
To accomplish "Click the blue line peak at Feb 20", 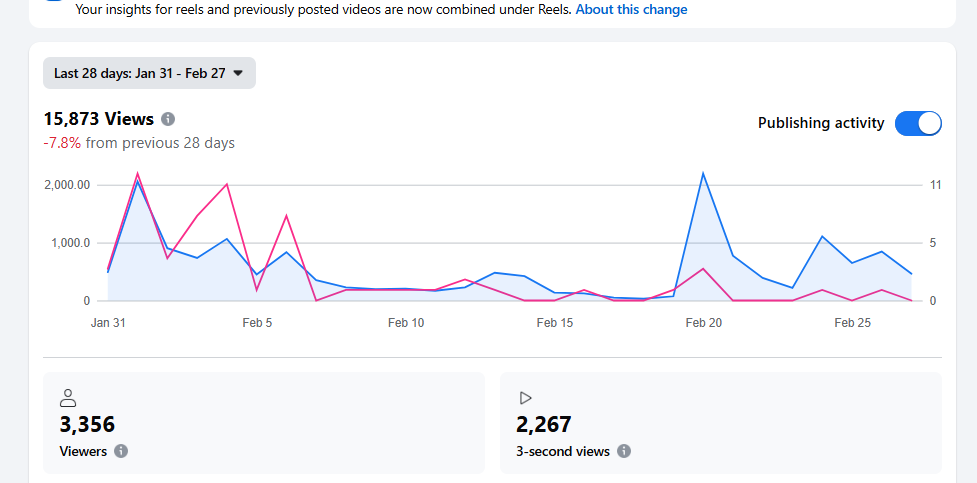I will click(x=703, y=173).
